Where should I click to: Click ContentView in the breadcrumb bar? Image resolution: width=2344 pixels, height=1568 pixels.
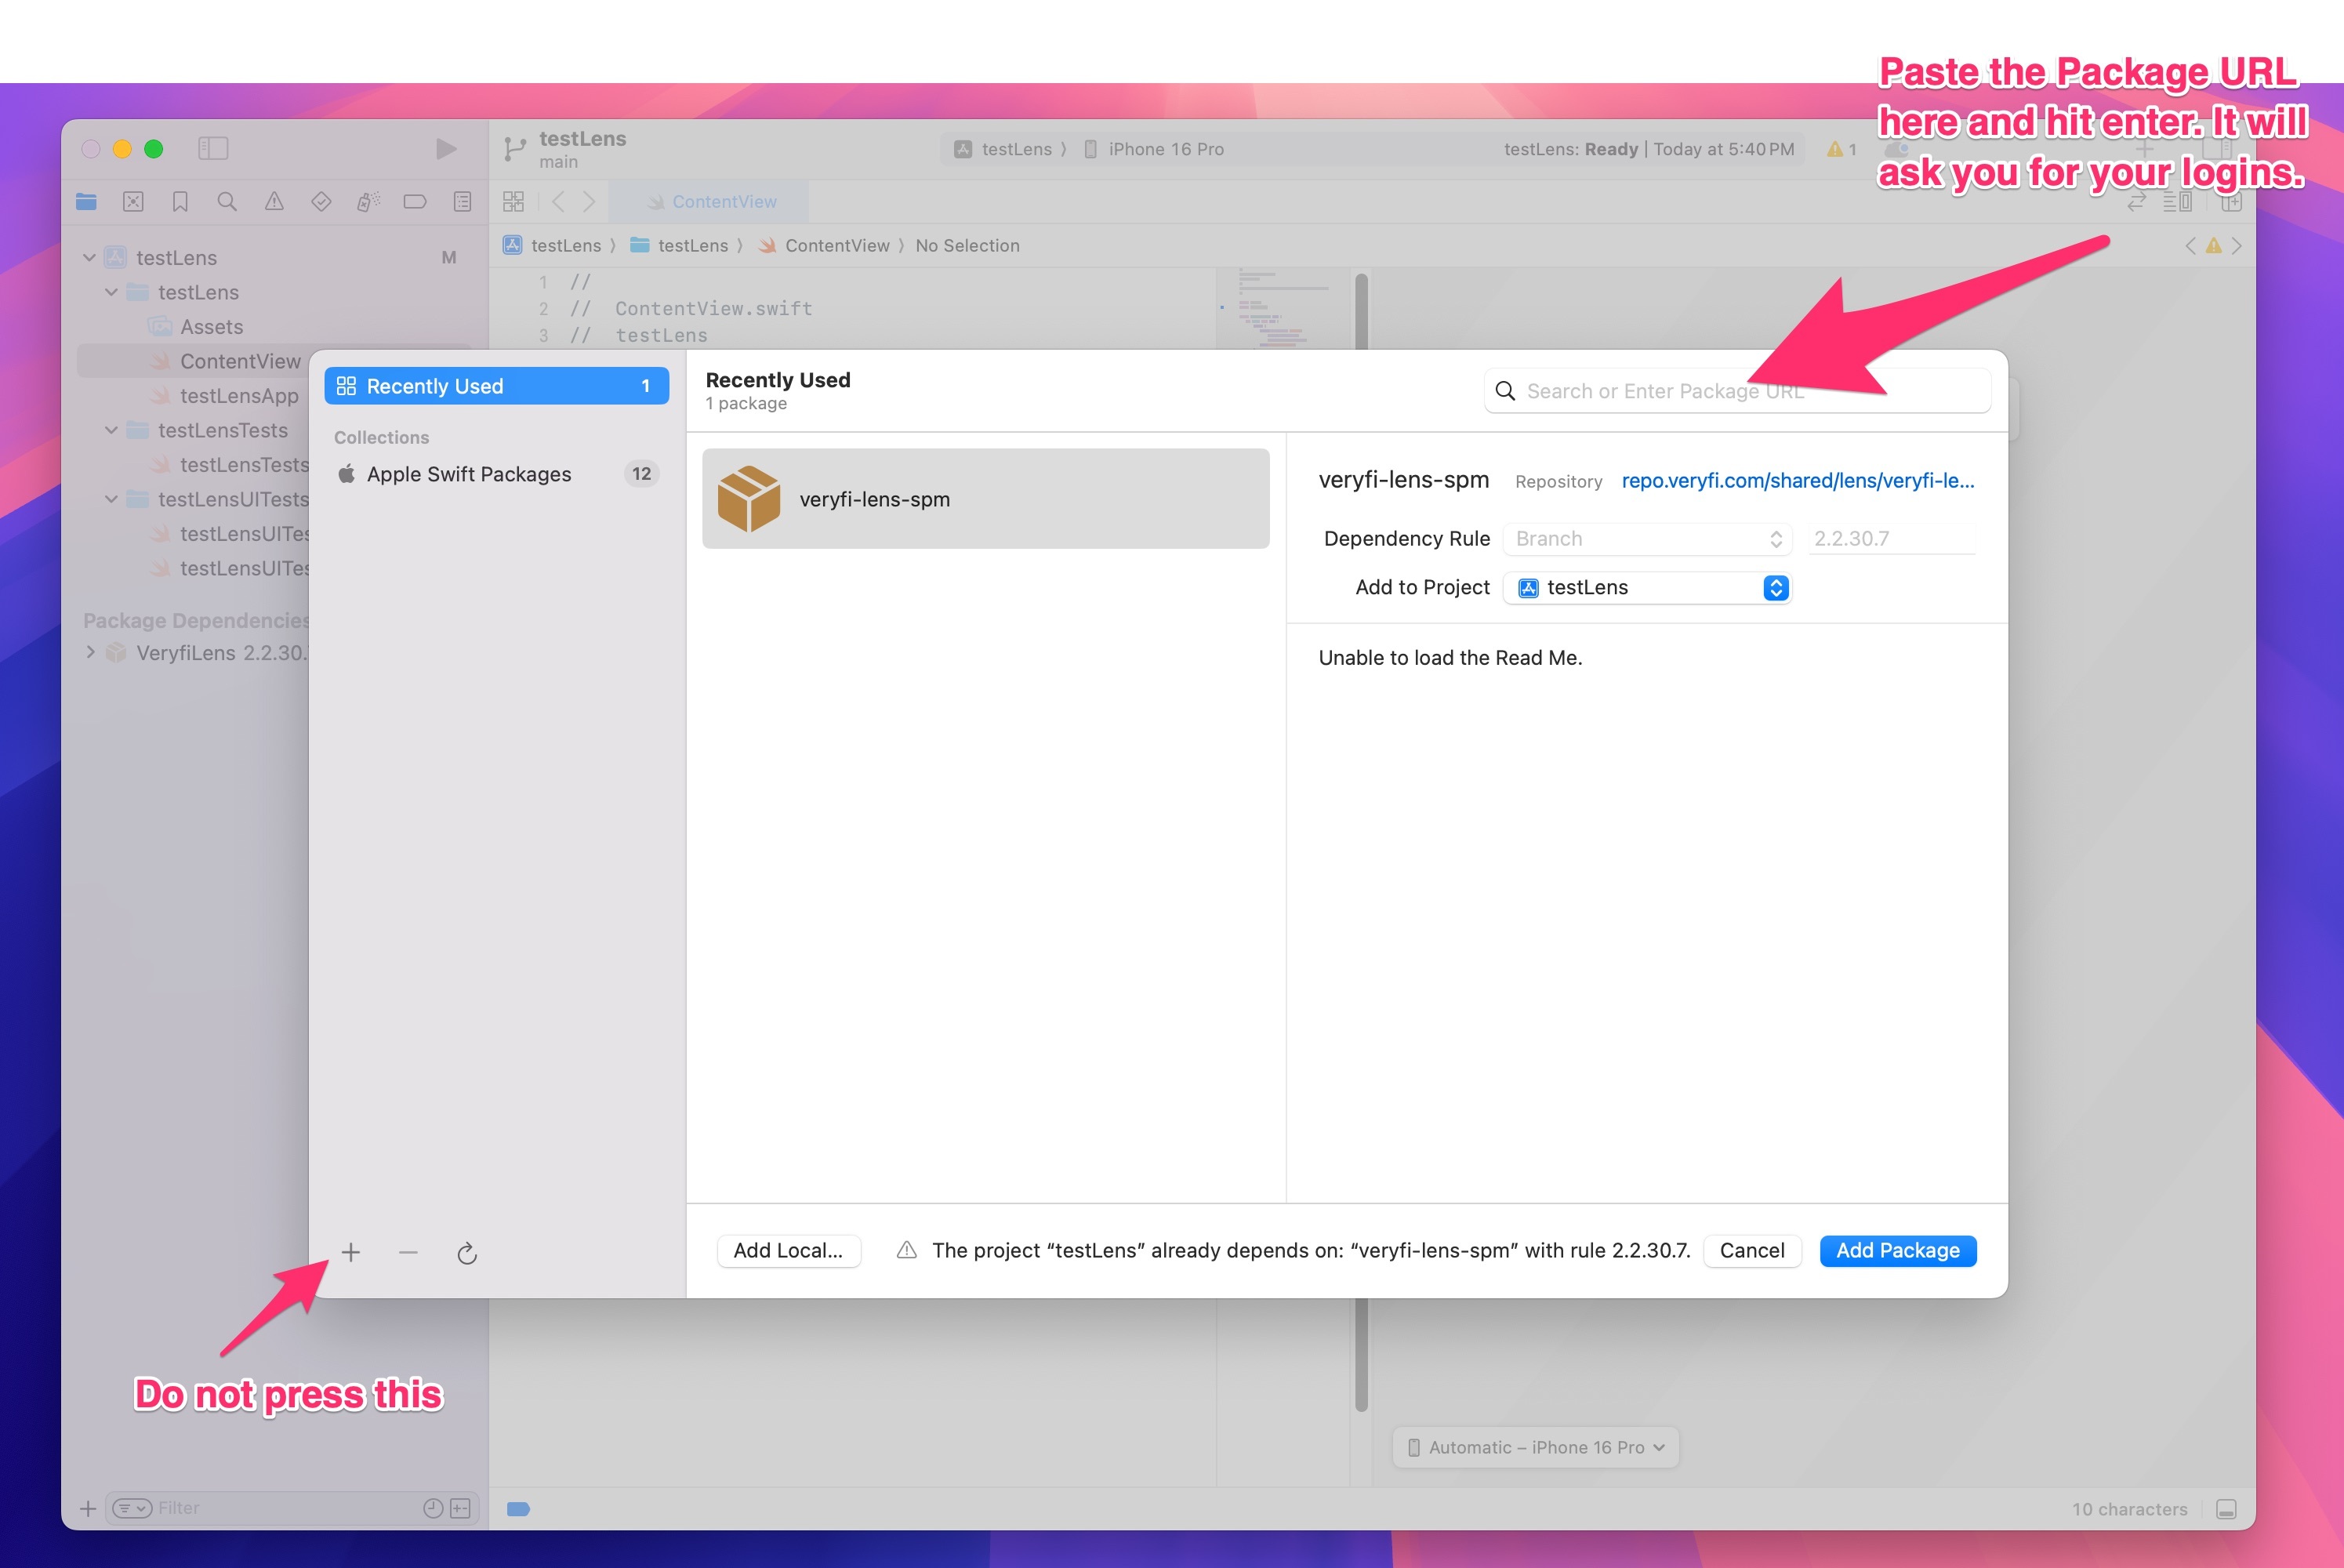[824, 246]
